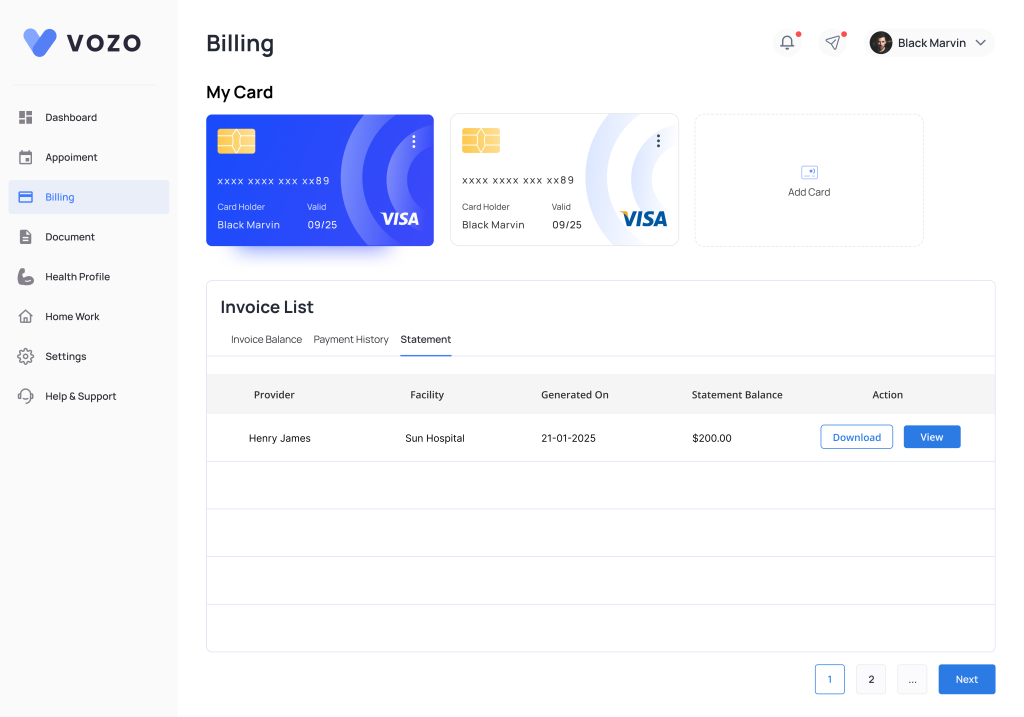
Task: Open the blue Visa card options menu
Action: click(414, 142)
